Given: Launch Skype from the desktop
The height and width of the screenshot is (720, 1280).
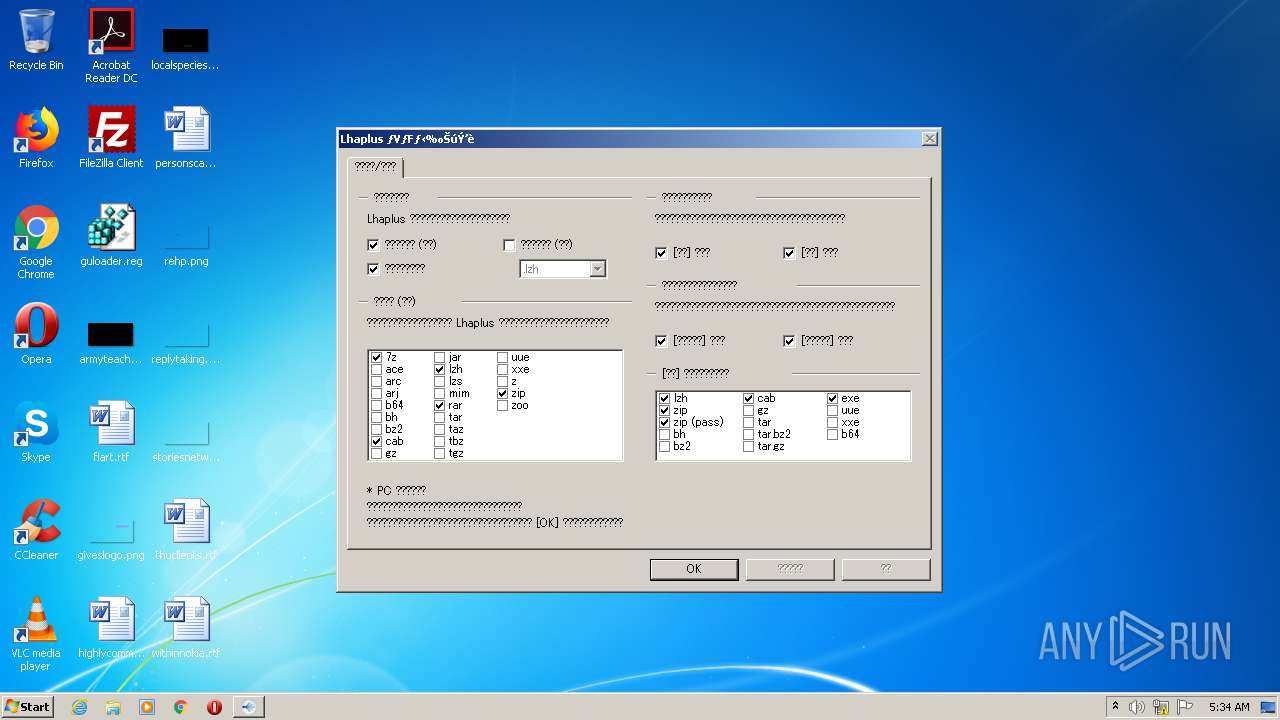Looking at the screenshot, I should click(36, 432).
